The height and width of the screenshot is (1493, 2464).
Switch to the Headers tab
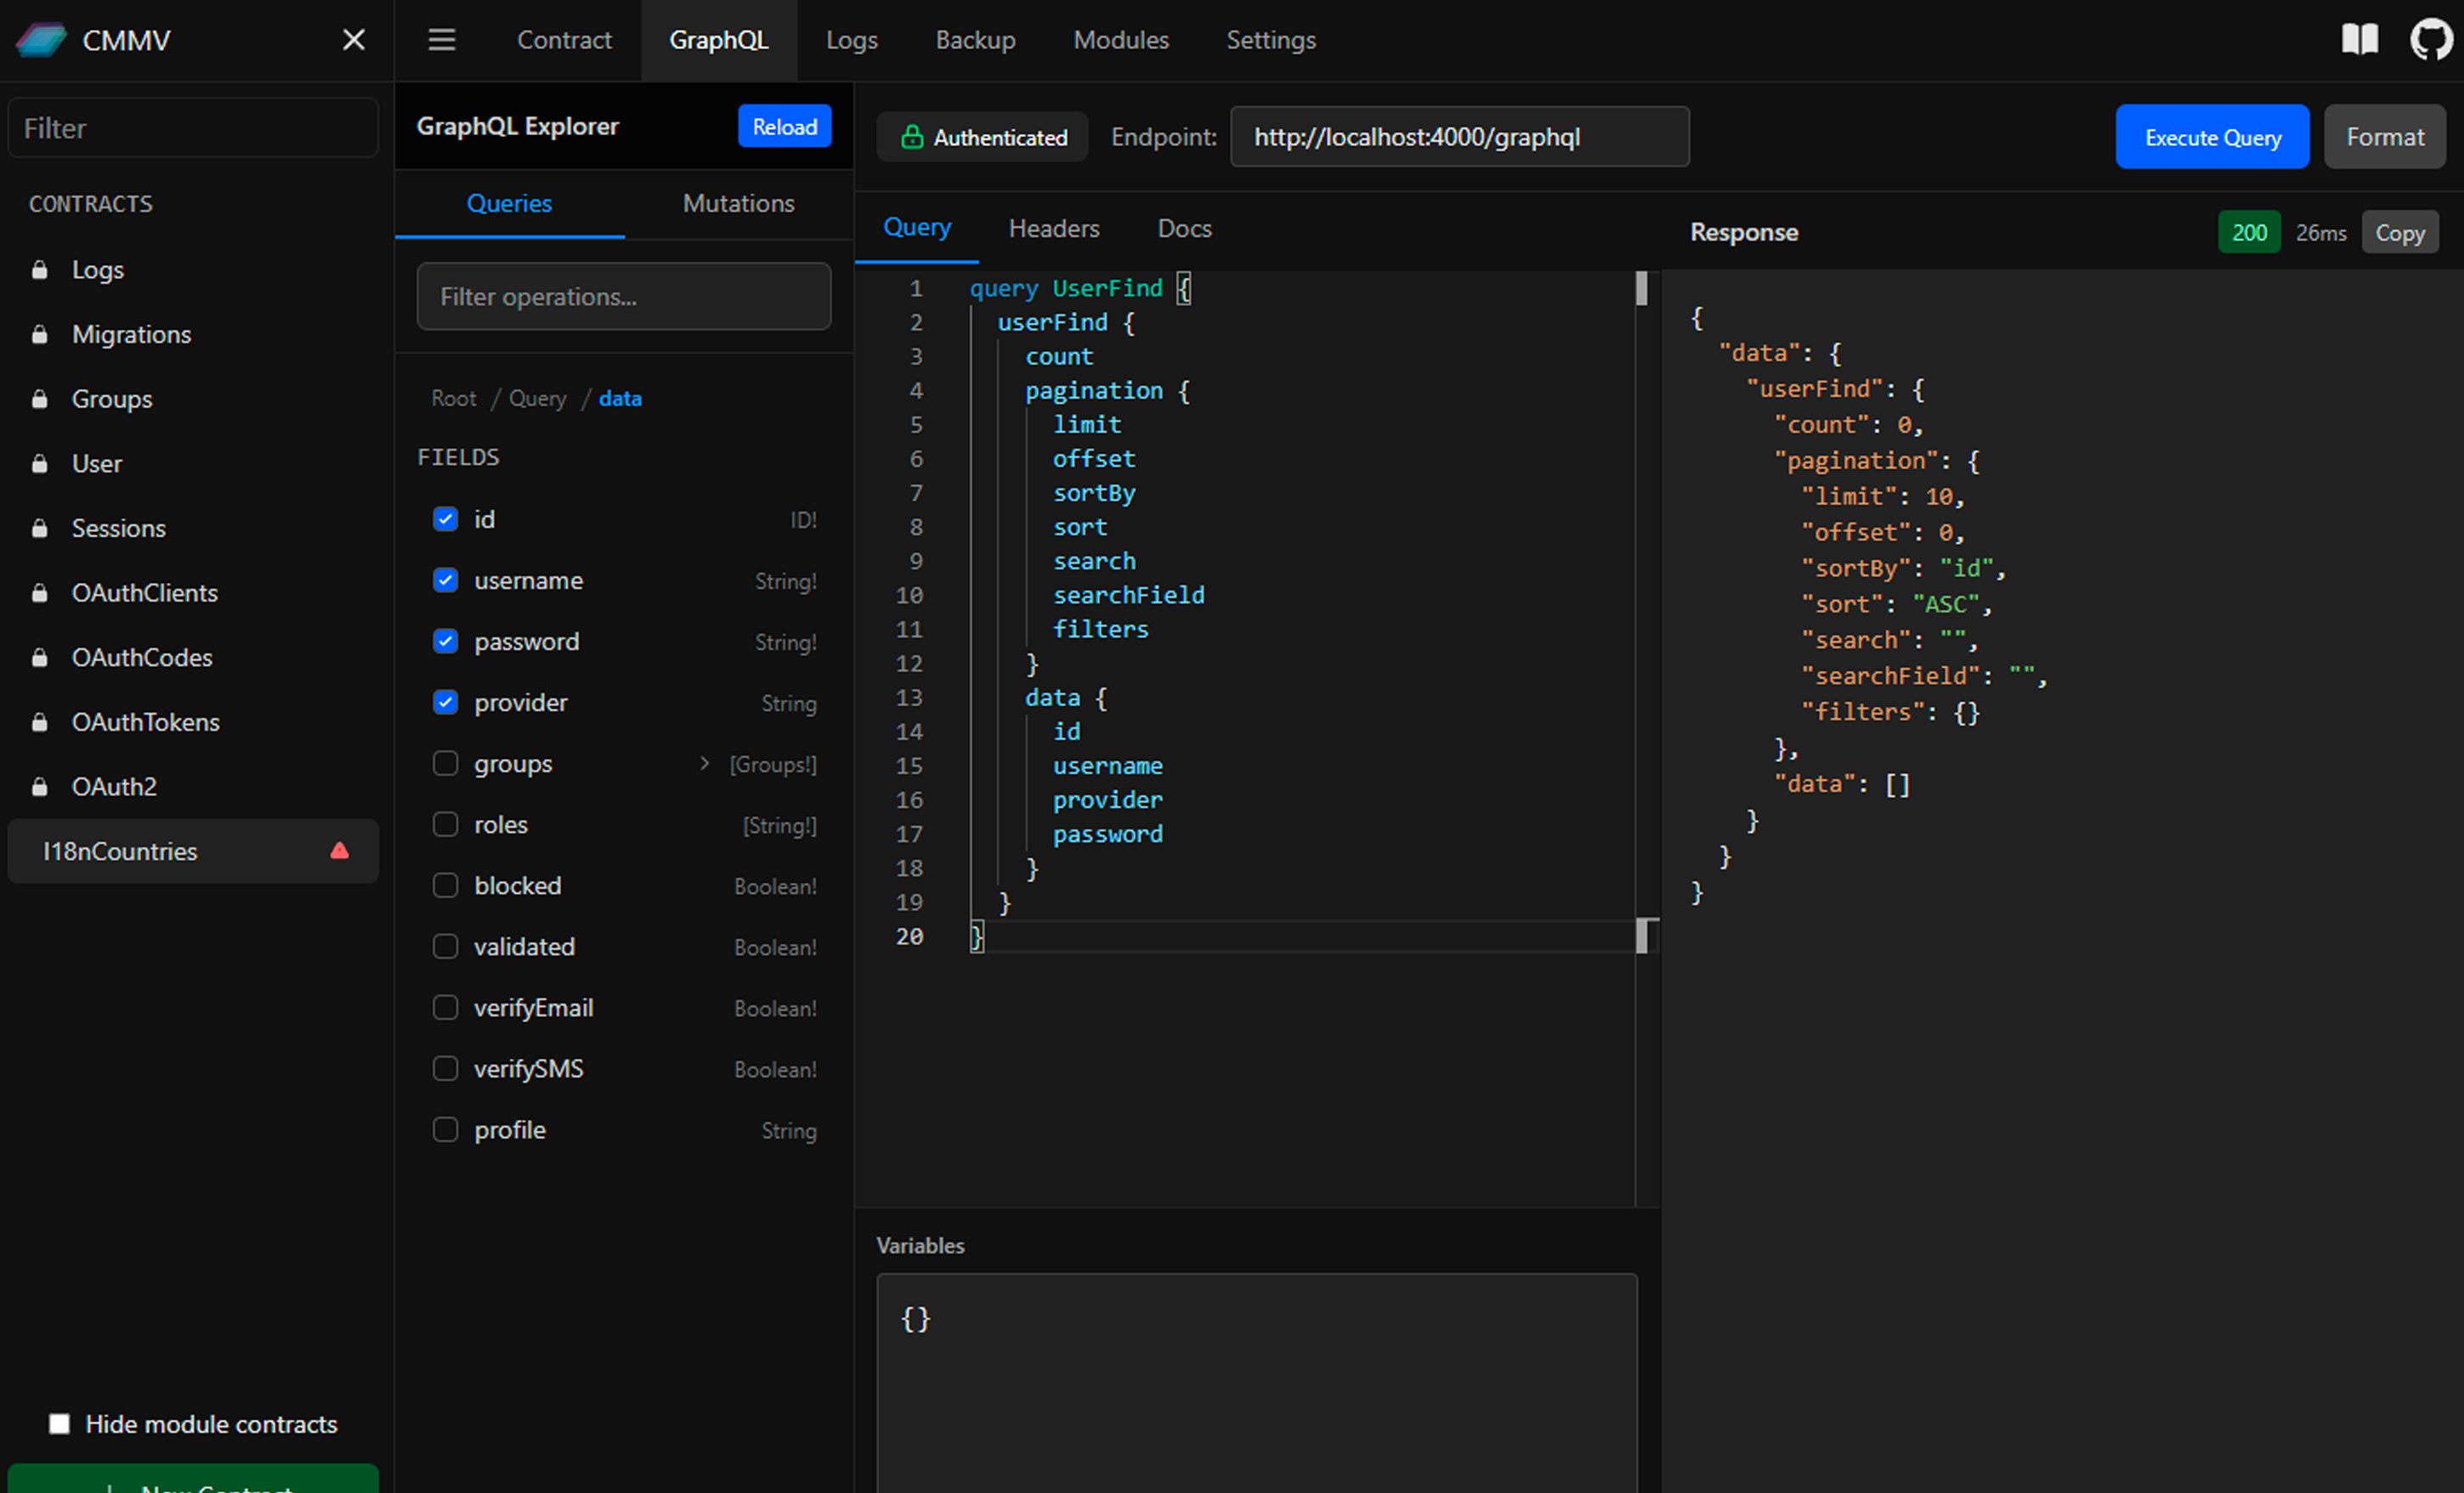[x=1054, y=229]
